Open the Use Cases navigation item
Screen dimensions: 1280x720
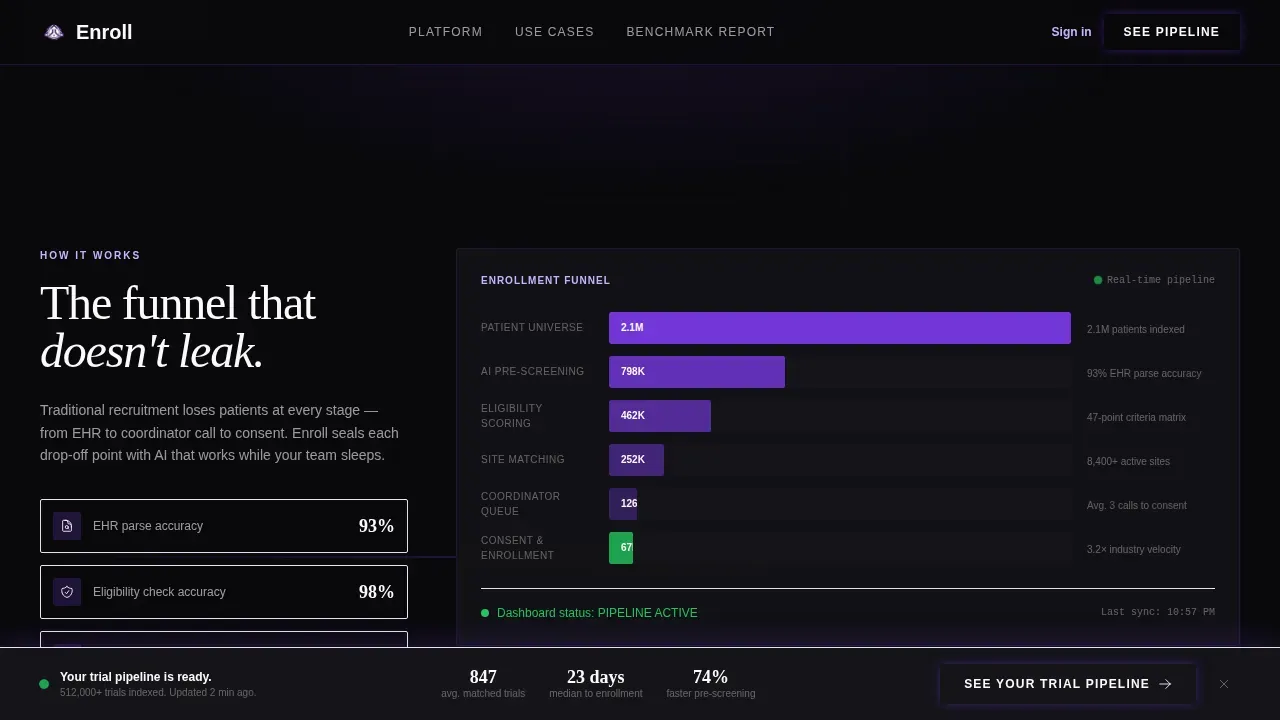point(554,32)
